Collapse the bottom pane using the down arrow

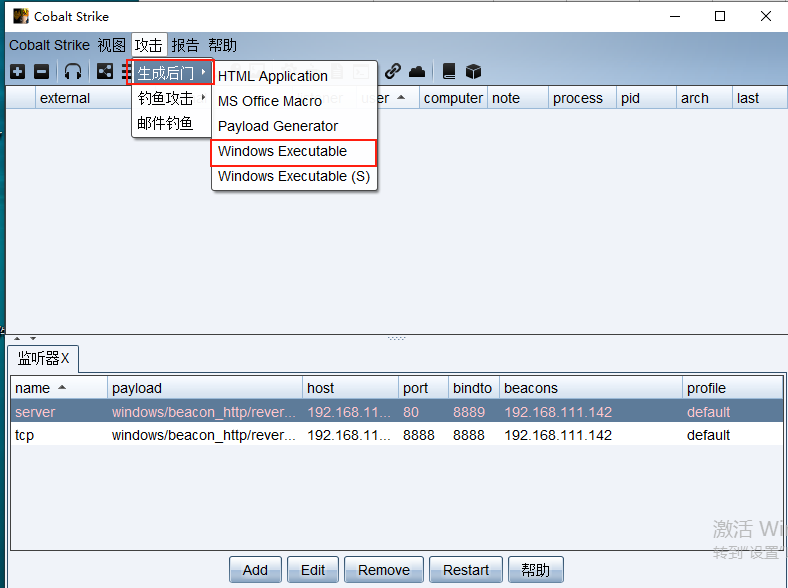point(33,339)
